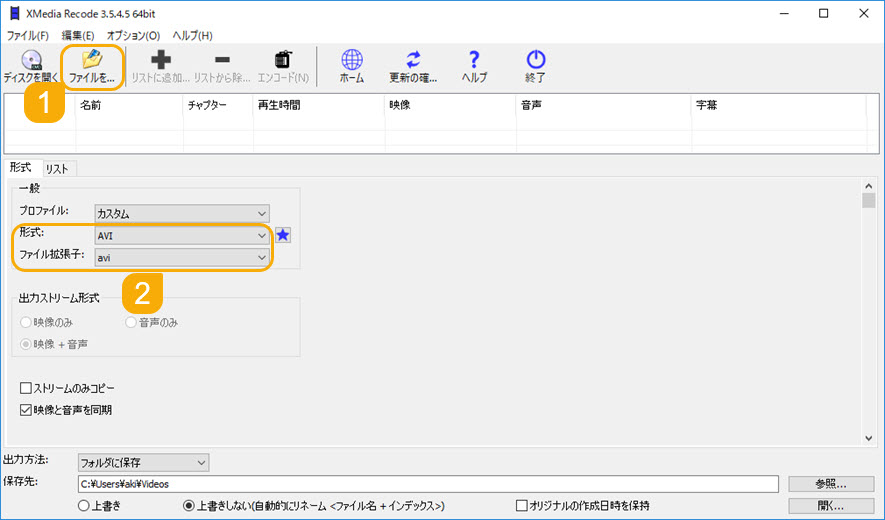Click the Add to List plus icon

161,60
